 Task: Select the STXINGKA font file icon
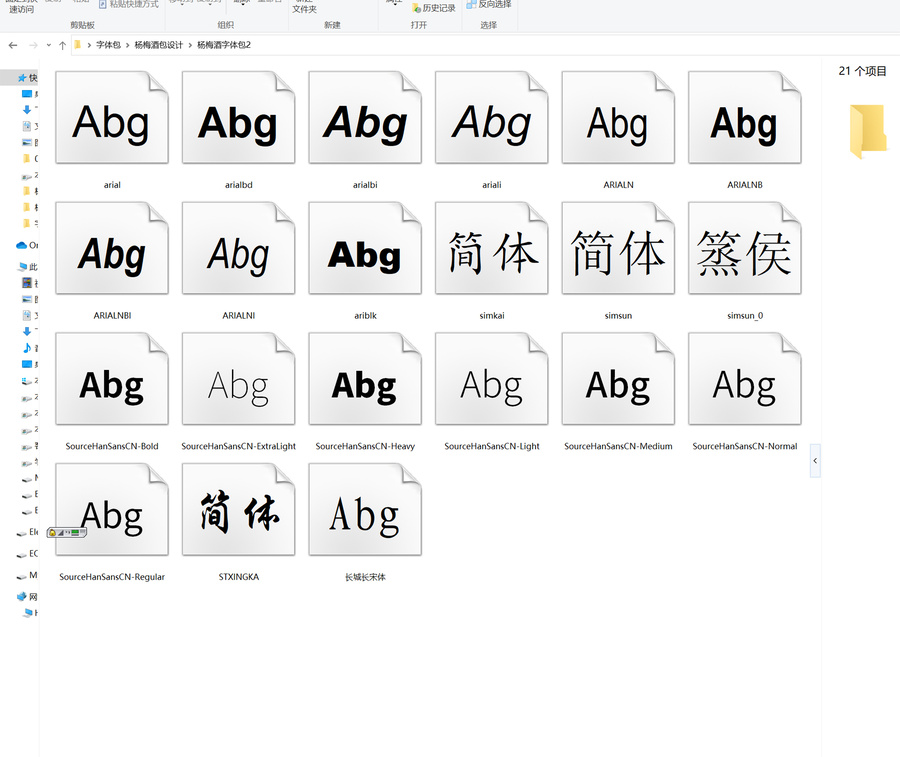click(238, 510)
